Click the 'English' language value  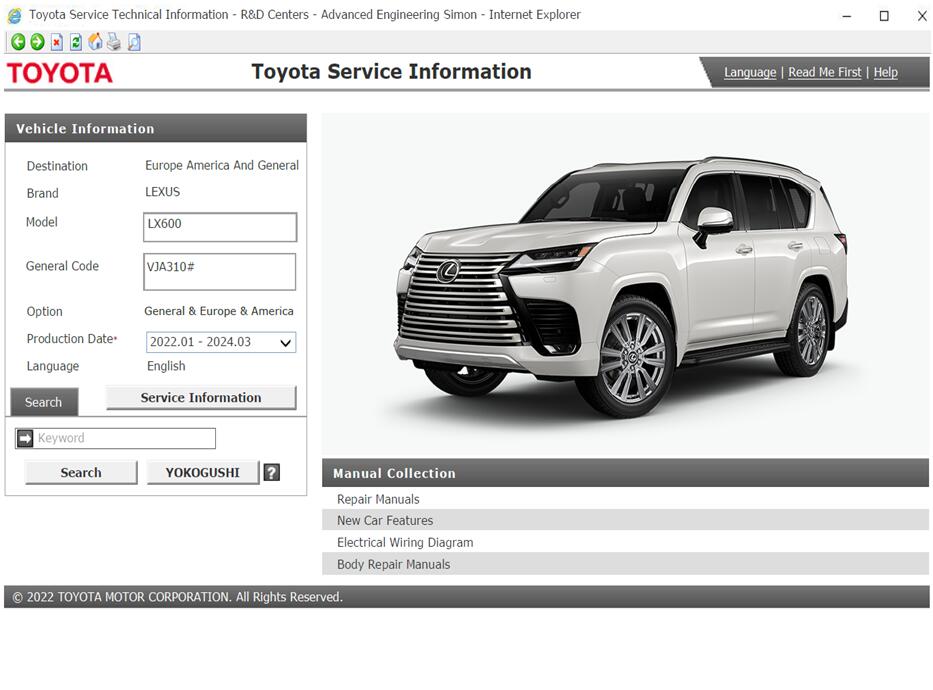click(x=166, y=366)
